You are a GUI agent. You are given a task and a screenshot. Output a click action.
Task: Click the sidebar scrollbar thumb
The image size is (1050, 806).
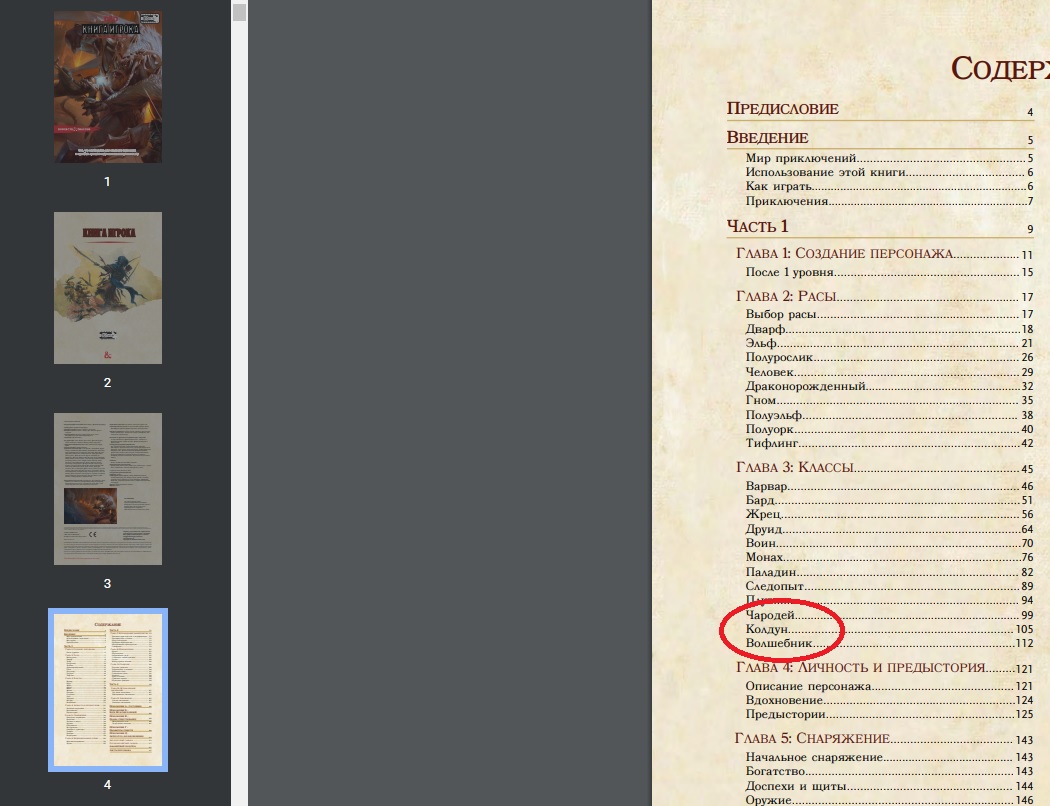pyautogui.click(x=239, y=11)
